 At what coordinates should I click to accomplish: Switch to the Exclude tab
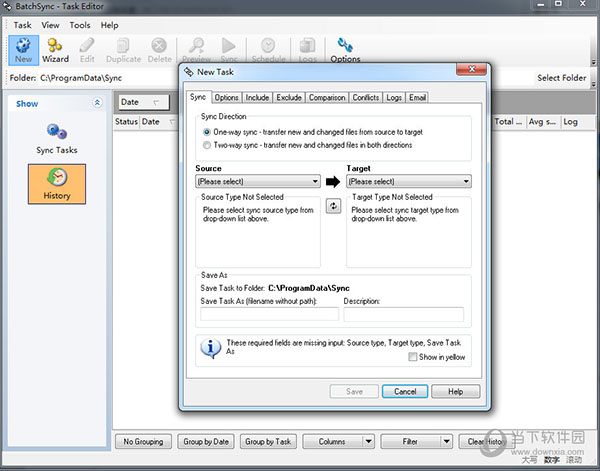pos(289,98)
